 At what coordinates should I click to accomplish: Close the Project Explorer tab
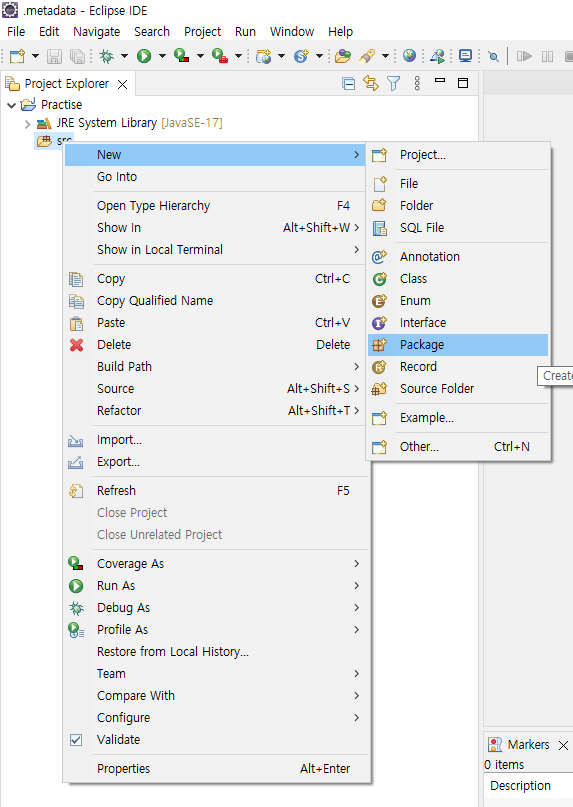[123, 84]
